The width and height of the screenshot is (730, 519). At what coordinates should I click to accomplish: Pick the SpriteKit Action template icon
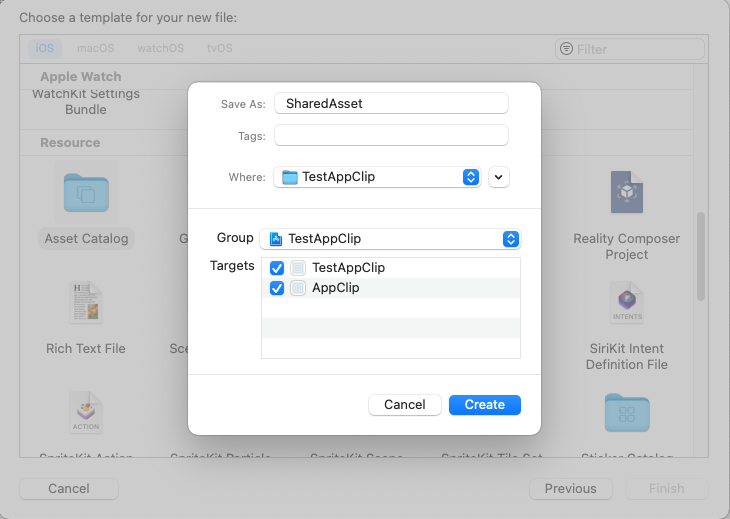click(86, 412)
